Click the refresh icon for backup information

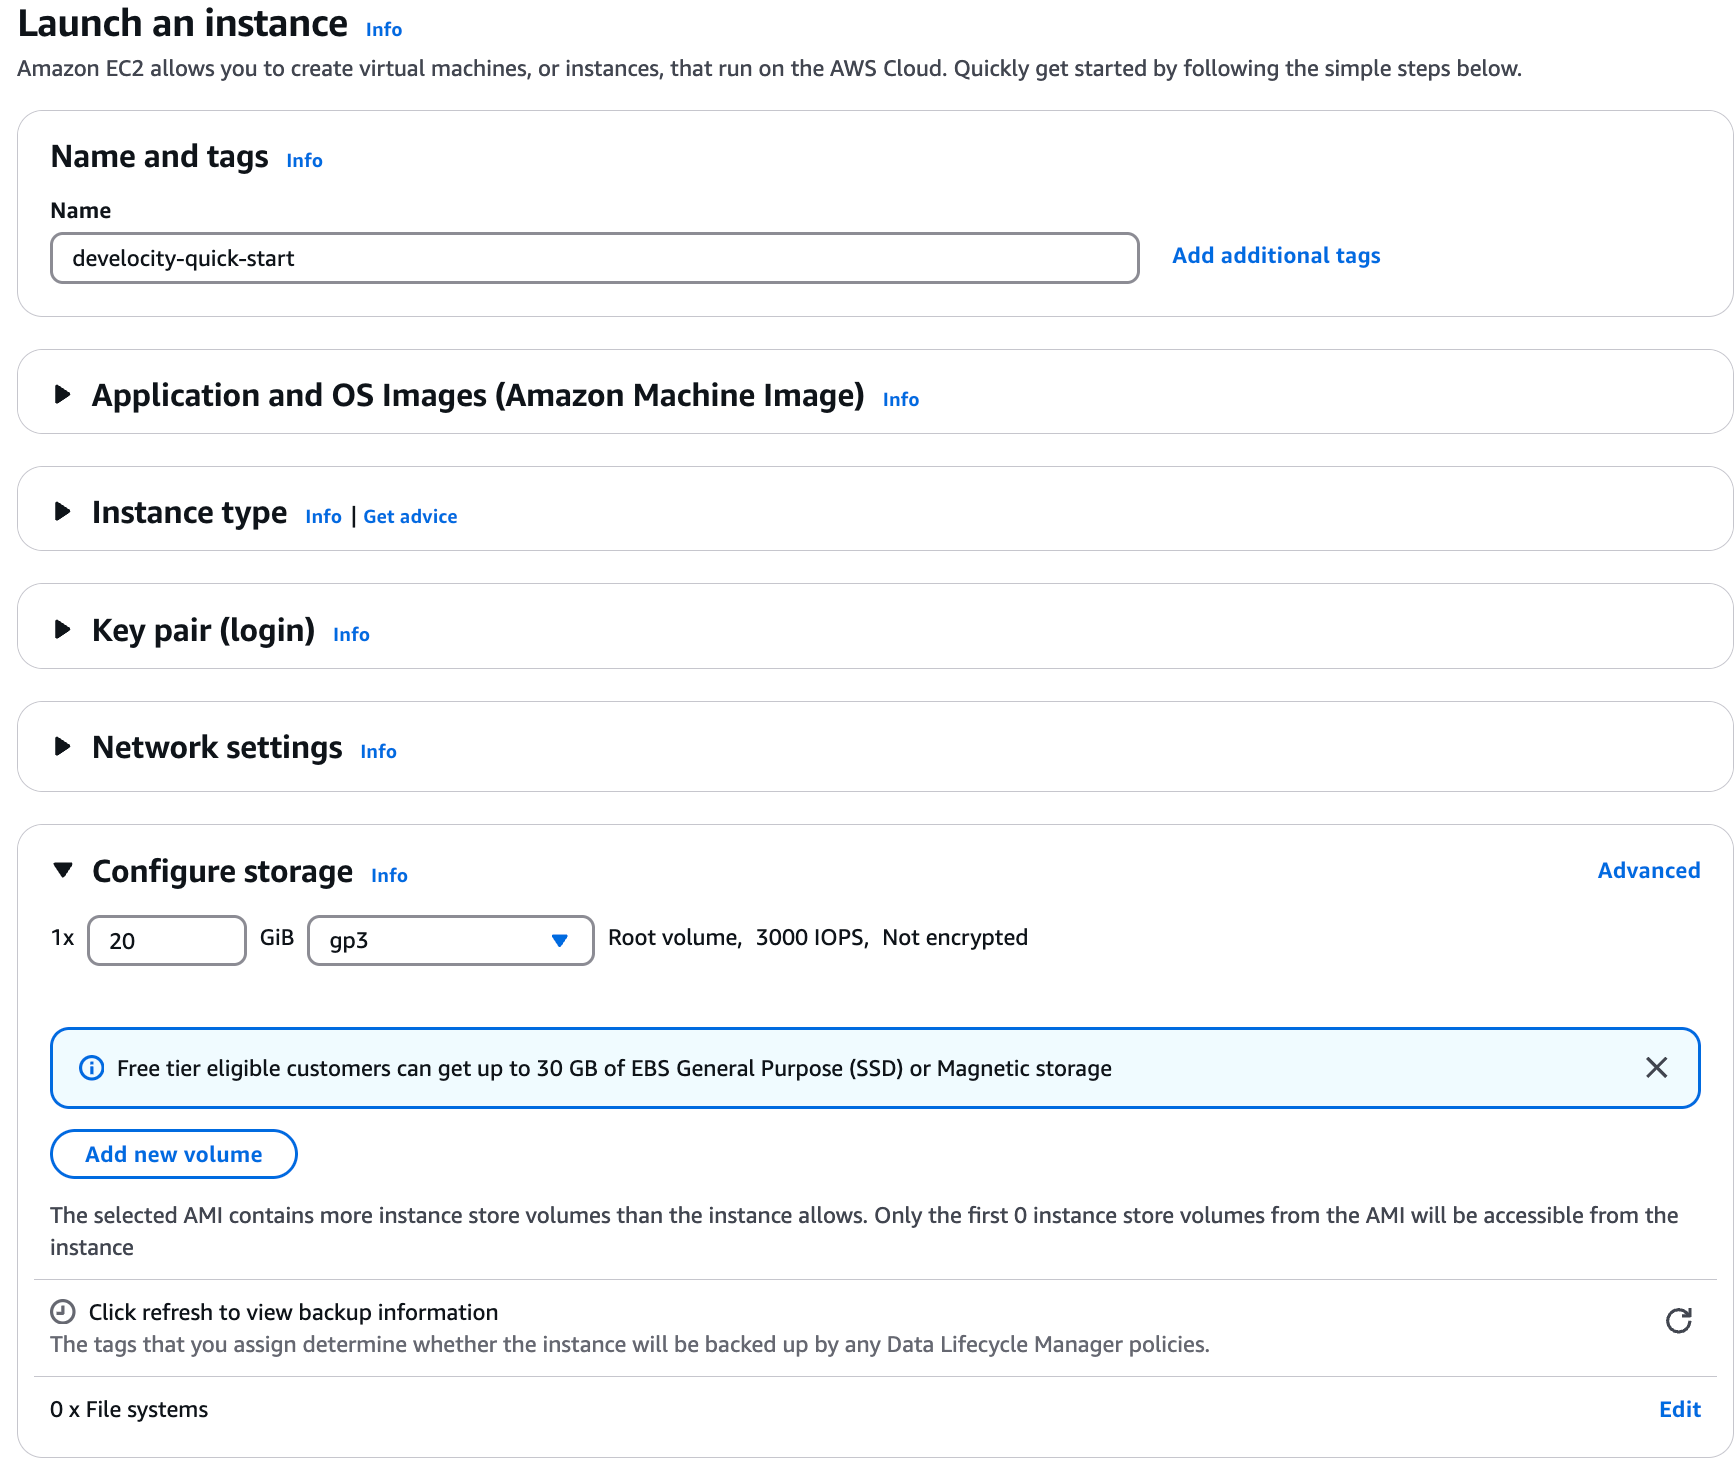[x=1680, y=1320]
